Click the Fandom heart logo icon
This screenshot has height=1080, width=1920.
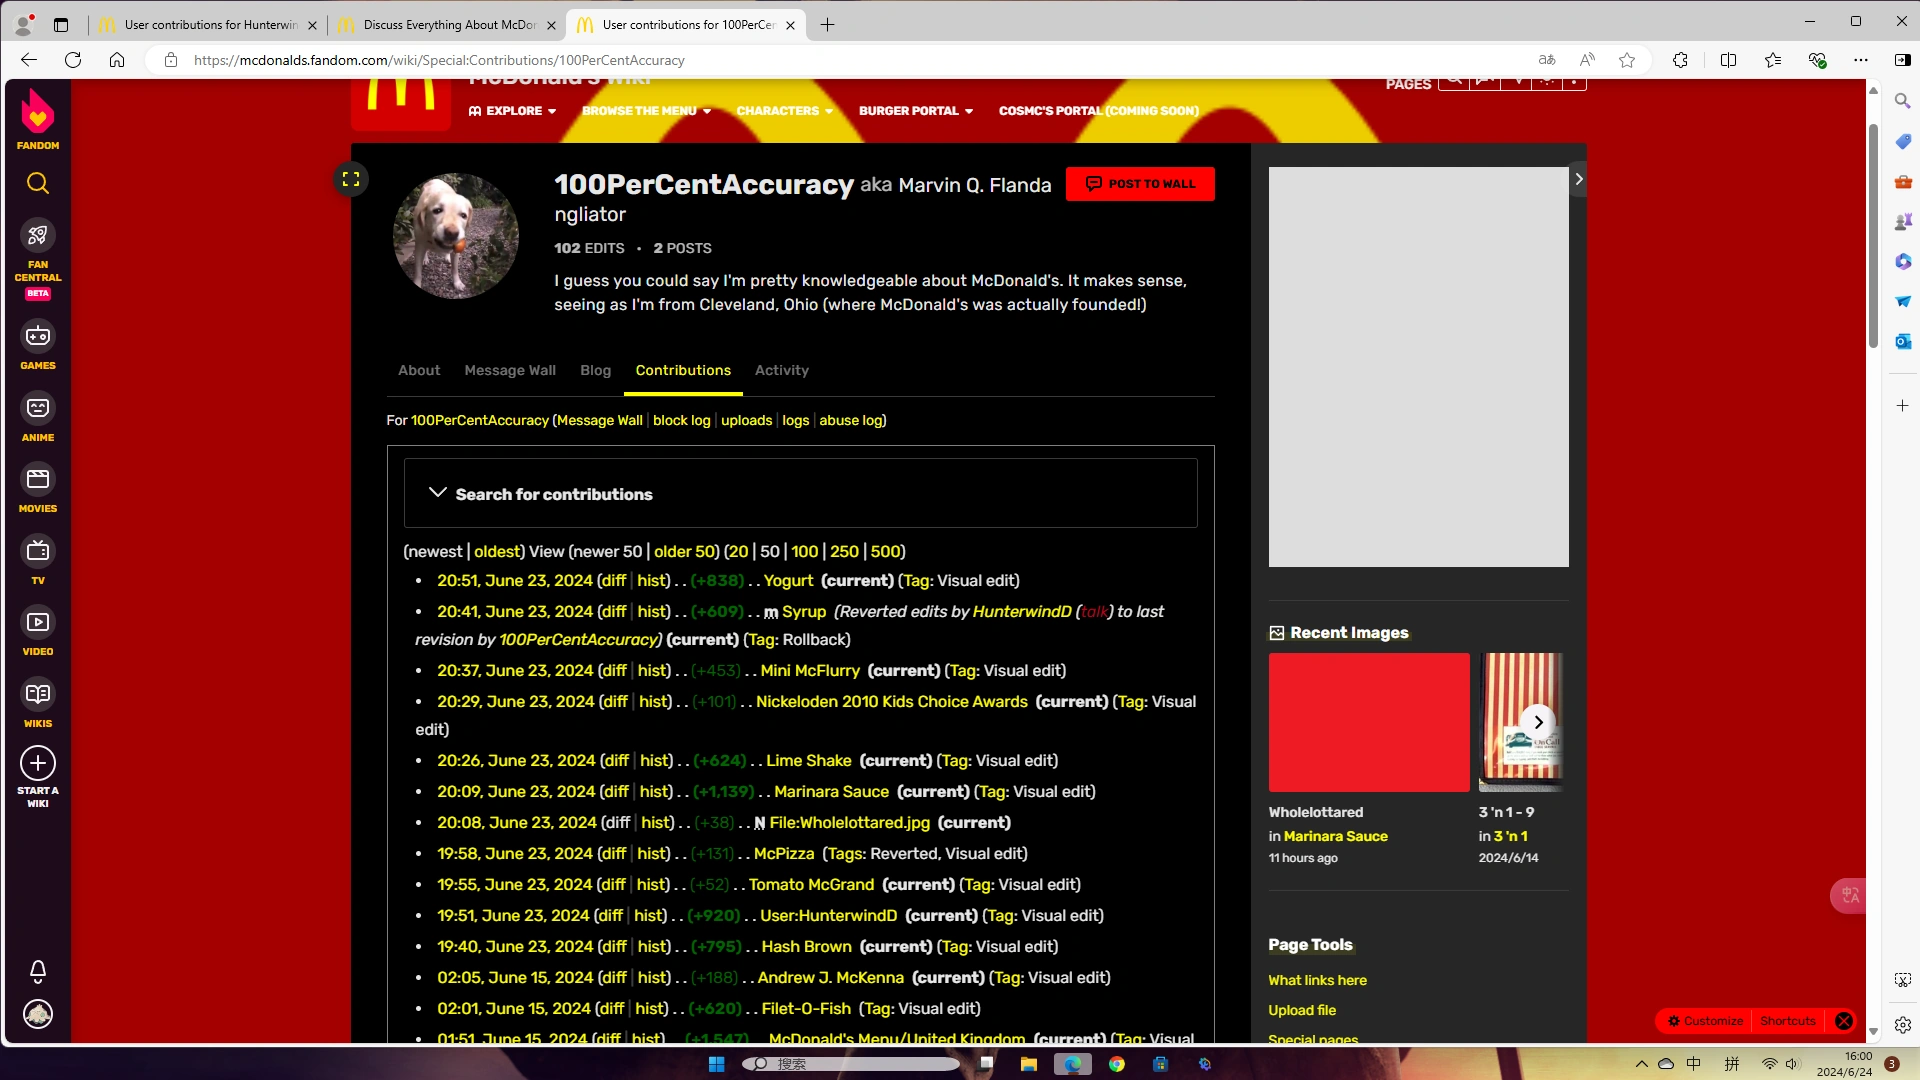click(x=38, y=115)
